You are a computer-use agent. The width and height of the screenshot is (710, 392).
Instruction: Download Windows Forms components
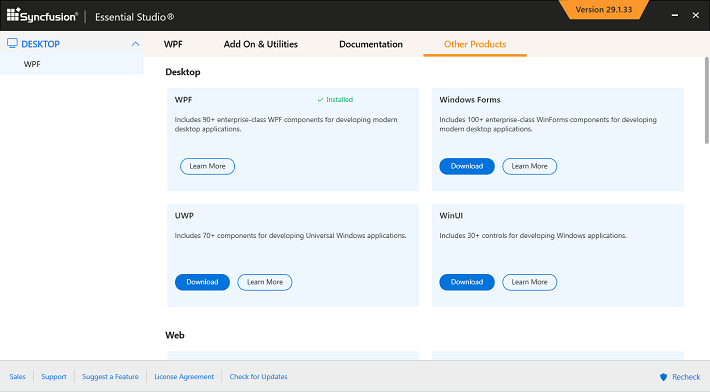[467, 166]
